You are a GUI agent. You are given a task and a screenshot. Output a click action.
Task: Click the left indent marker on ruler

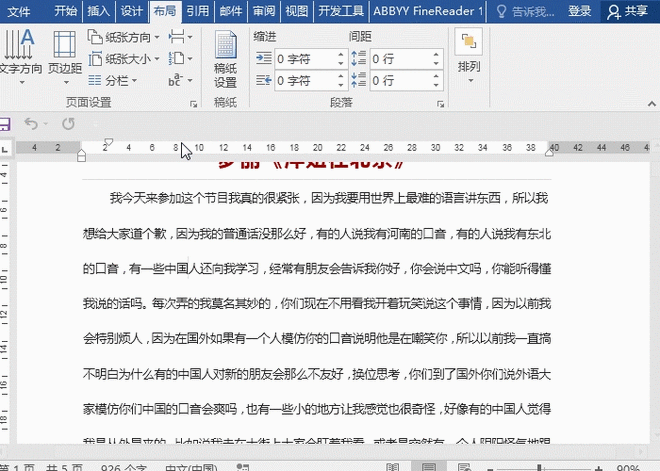click(82, 156)
